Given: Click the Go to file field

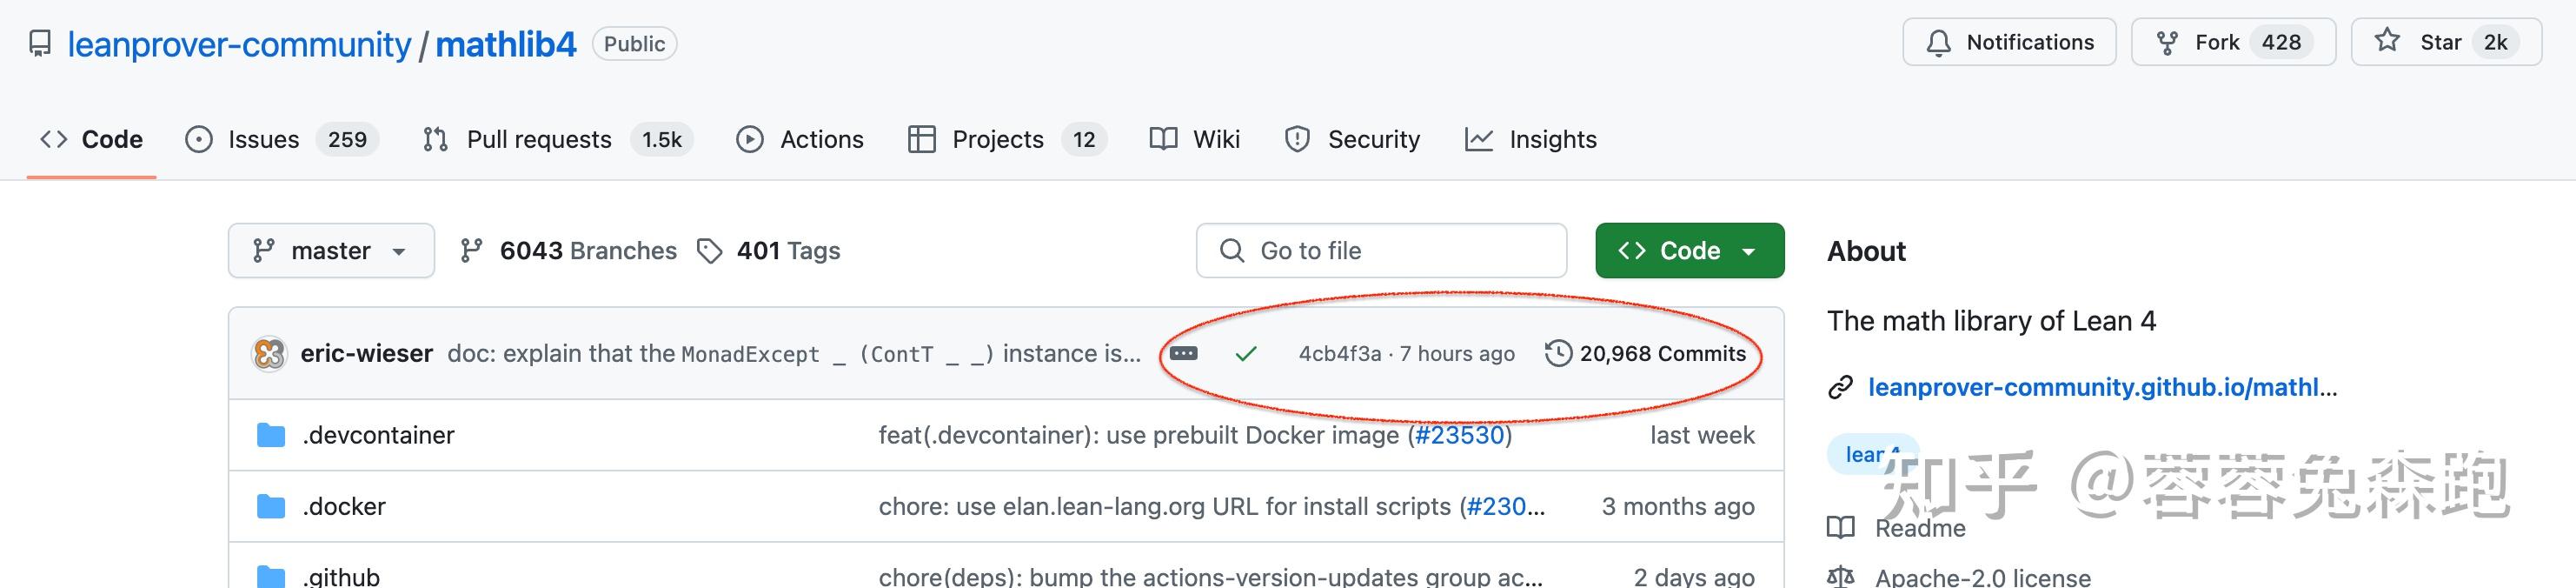Looking at the screenshot, I should [1380, 251].
